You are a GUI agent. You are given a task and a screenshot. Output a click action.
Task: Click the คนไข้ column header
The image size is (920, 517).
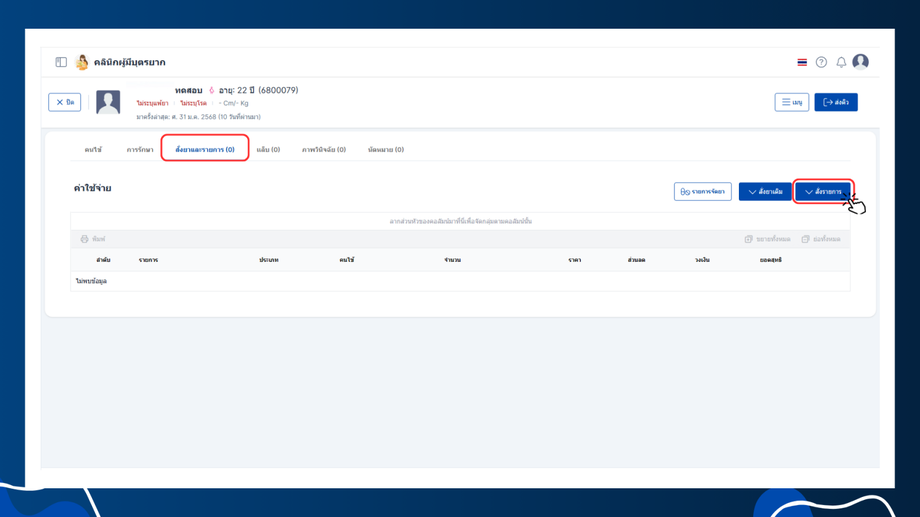[x=347, y=259]
